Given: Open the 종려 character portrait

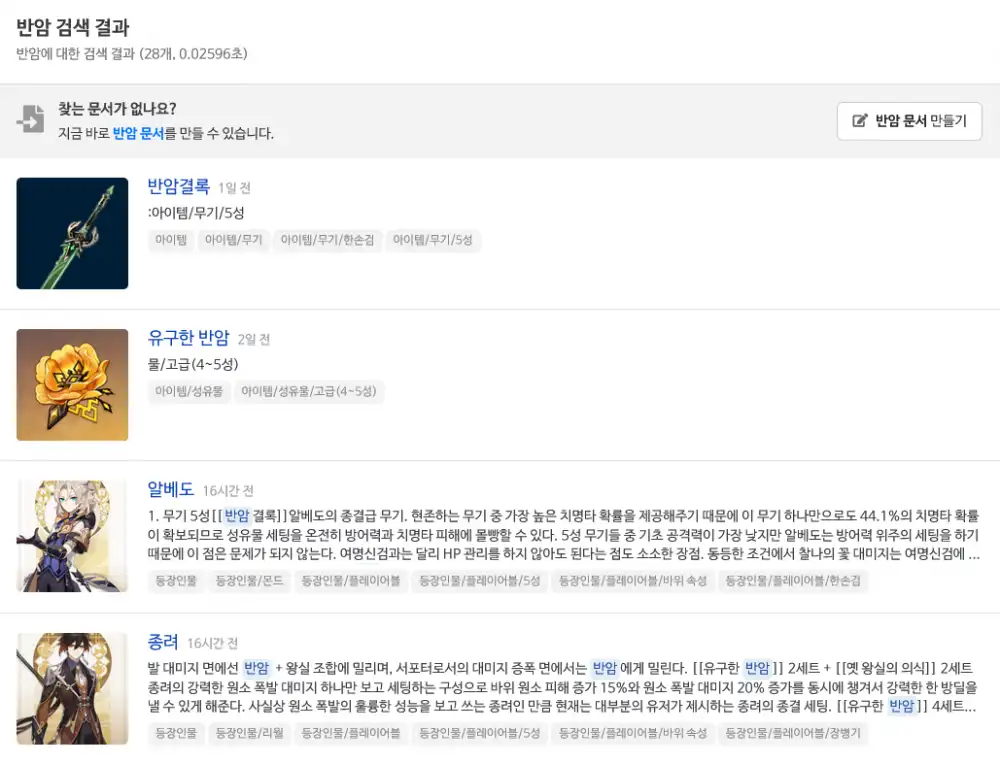Looking at the screenshot, I should pos(72,688).
